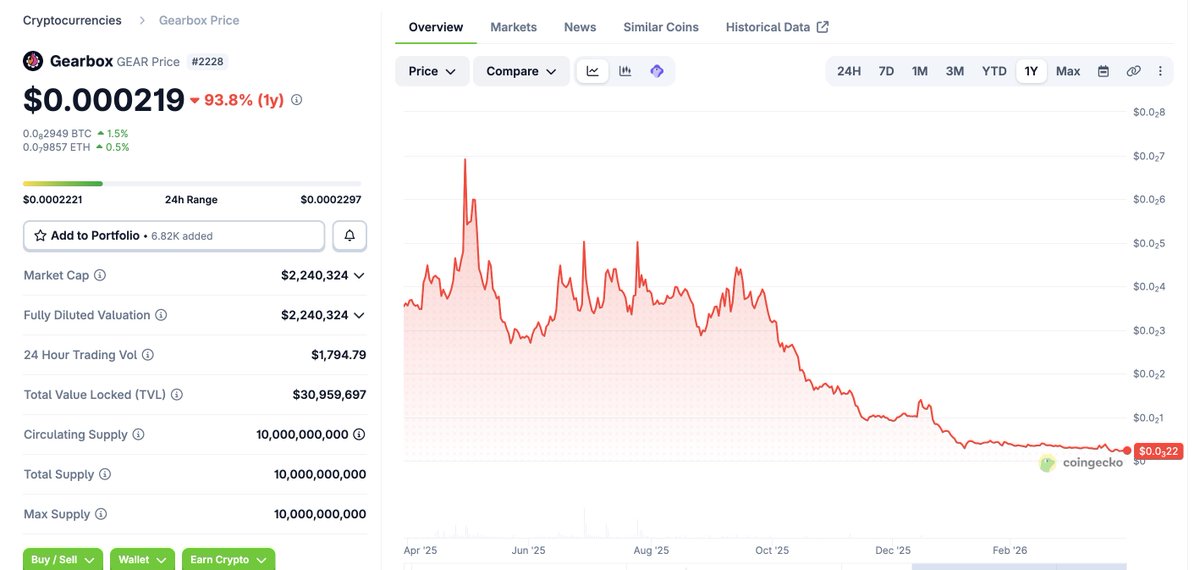Select YTD time range
This screenshot has height=570, width=1200.
tap(994, 71)
